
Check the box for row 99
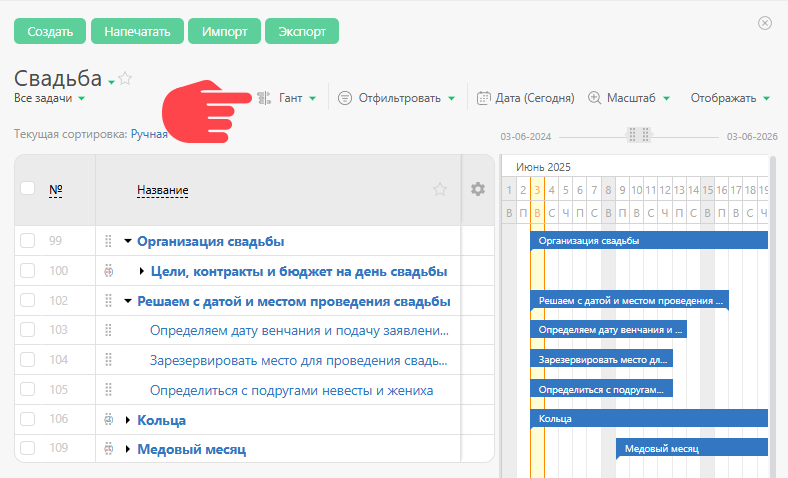tap(27, 241)
